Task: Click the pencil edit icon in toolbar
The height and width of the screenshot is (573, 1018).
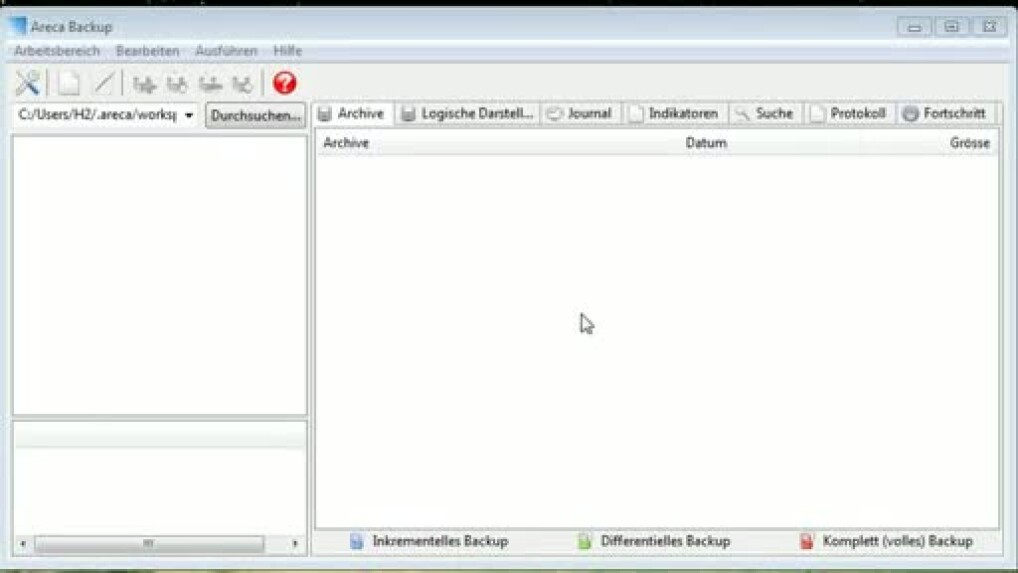Action: coord(104,84)
